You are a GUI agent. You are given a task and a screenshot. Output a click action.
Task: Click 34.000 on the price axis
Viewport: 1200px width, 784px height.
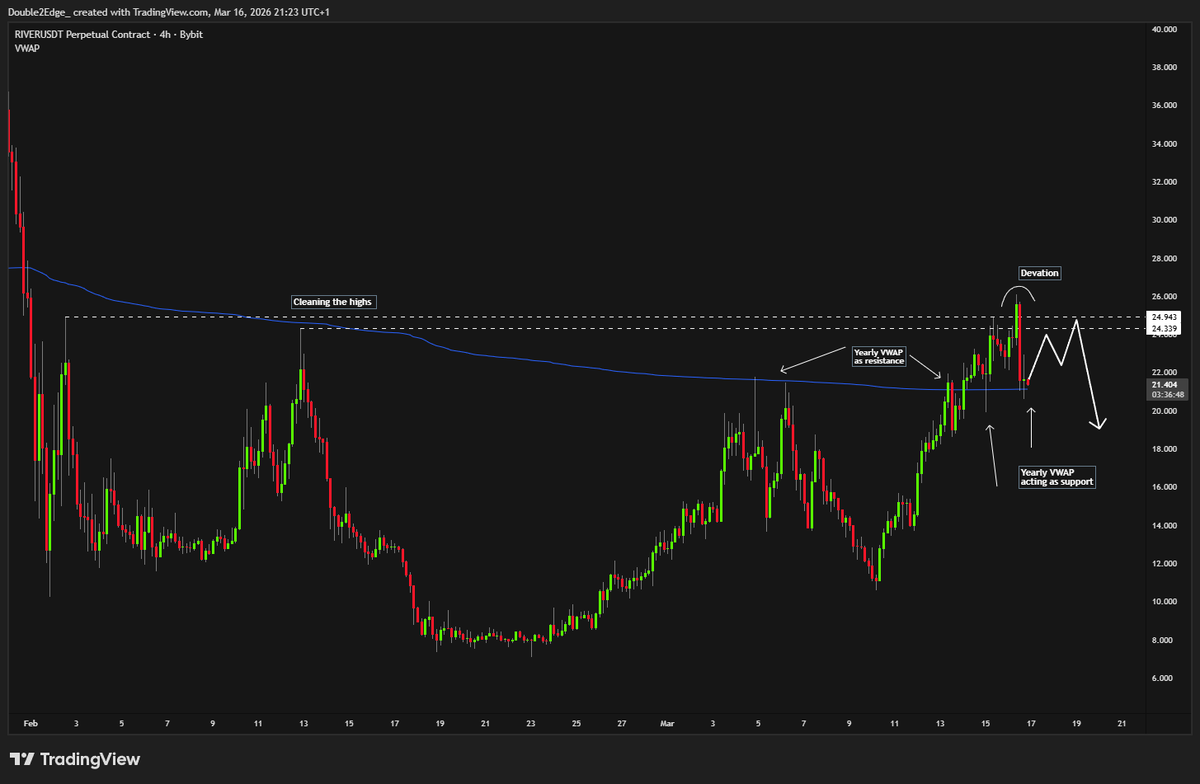(x=1163, y=144)
